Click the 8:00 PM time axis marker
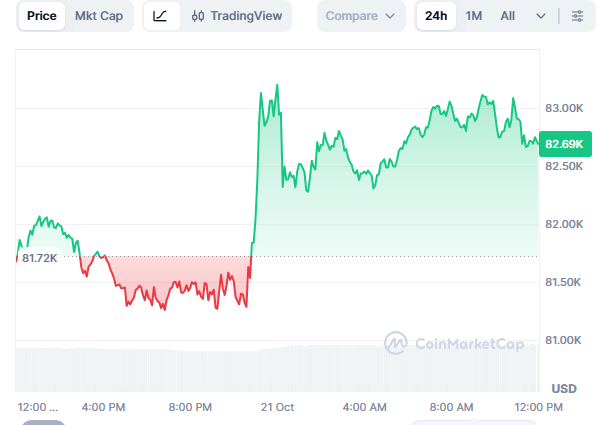Screen dimensions: 598x425 tap(190, 407)
